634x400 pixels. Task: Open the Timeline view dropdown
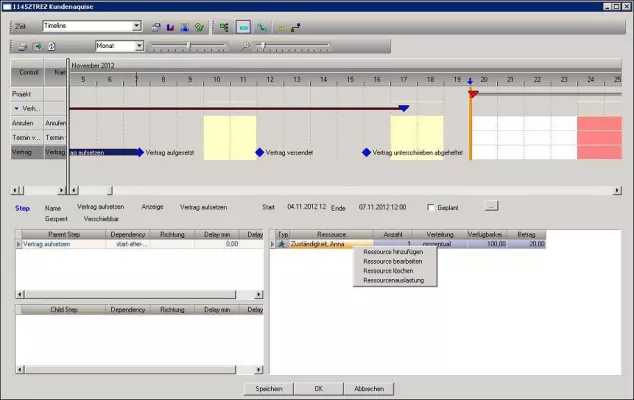click(136, 26)
